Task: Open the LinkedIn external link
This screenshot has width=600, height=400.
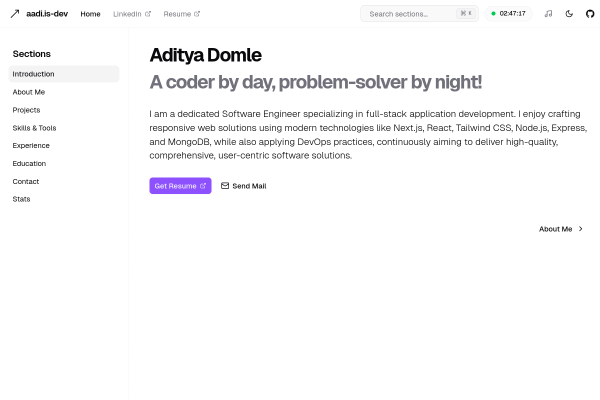Action: (132, 14)
